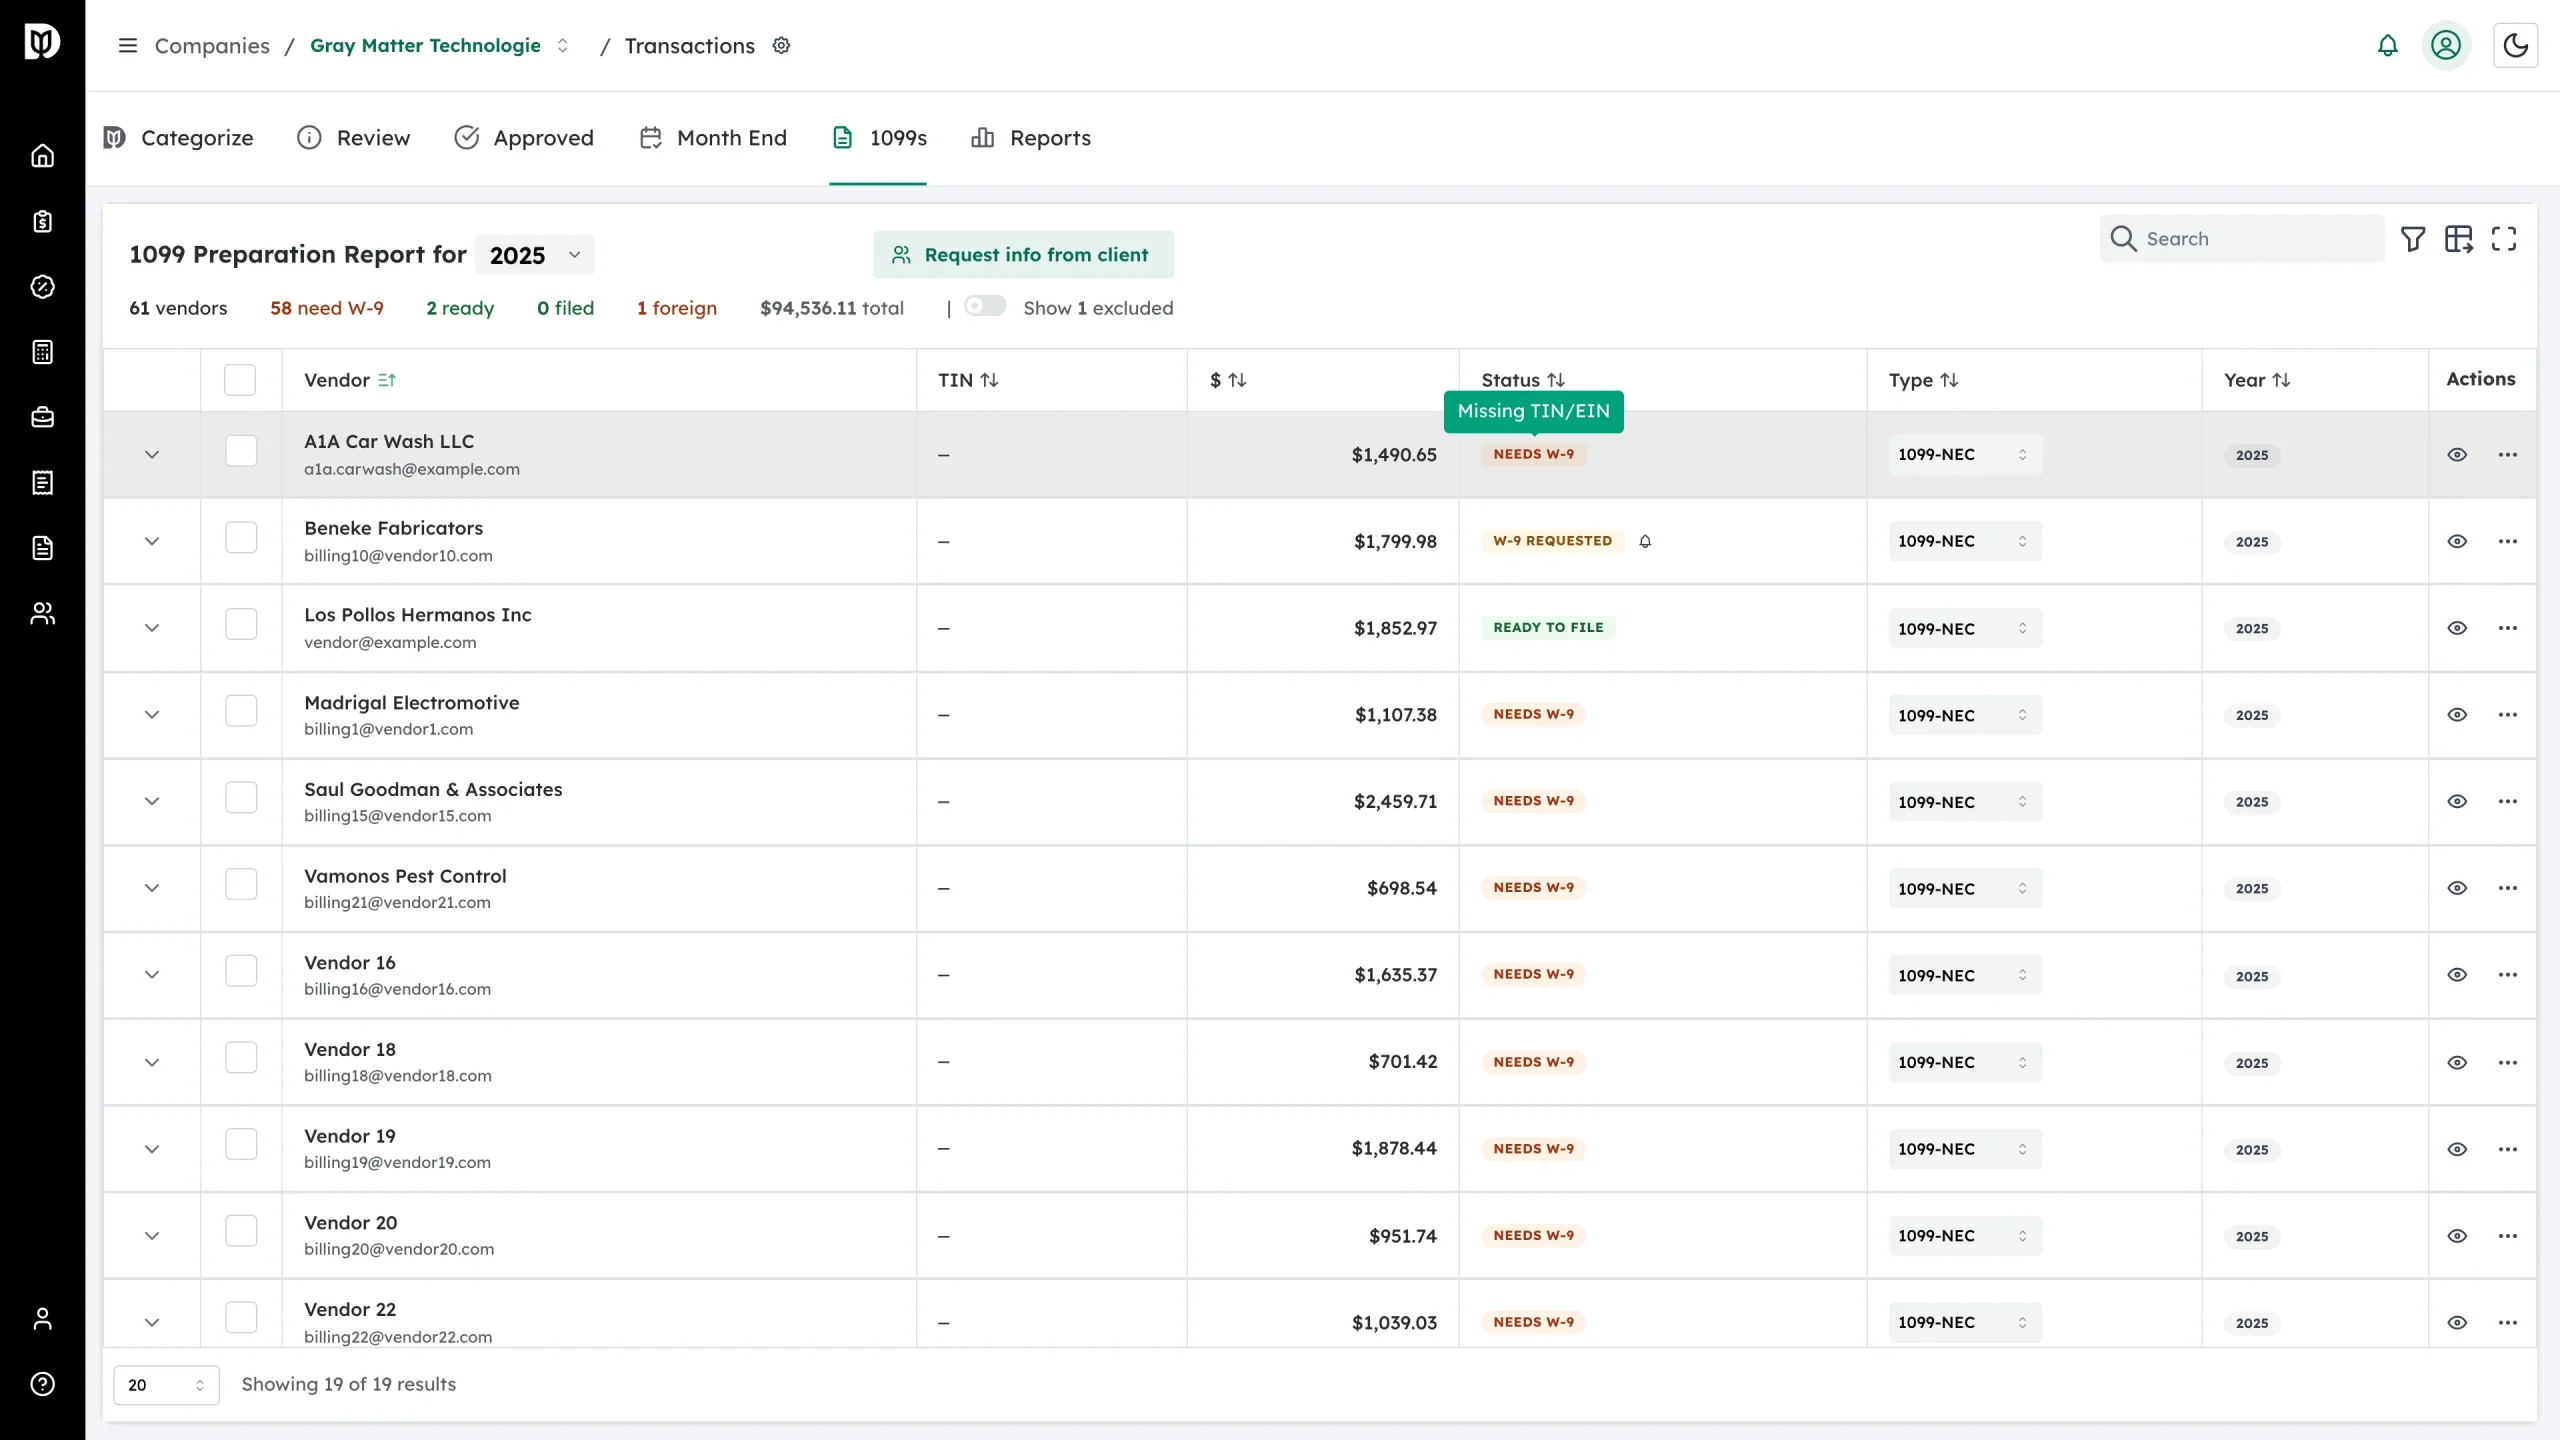Check the box for Beneke Fabricators
Viewport: 2560px width, 1440px height.
click(x=241, y=538)
